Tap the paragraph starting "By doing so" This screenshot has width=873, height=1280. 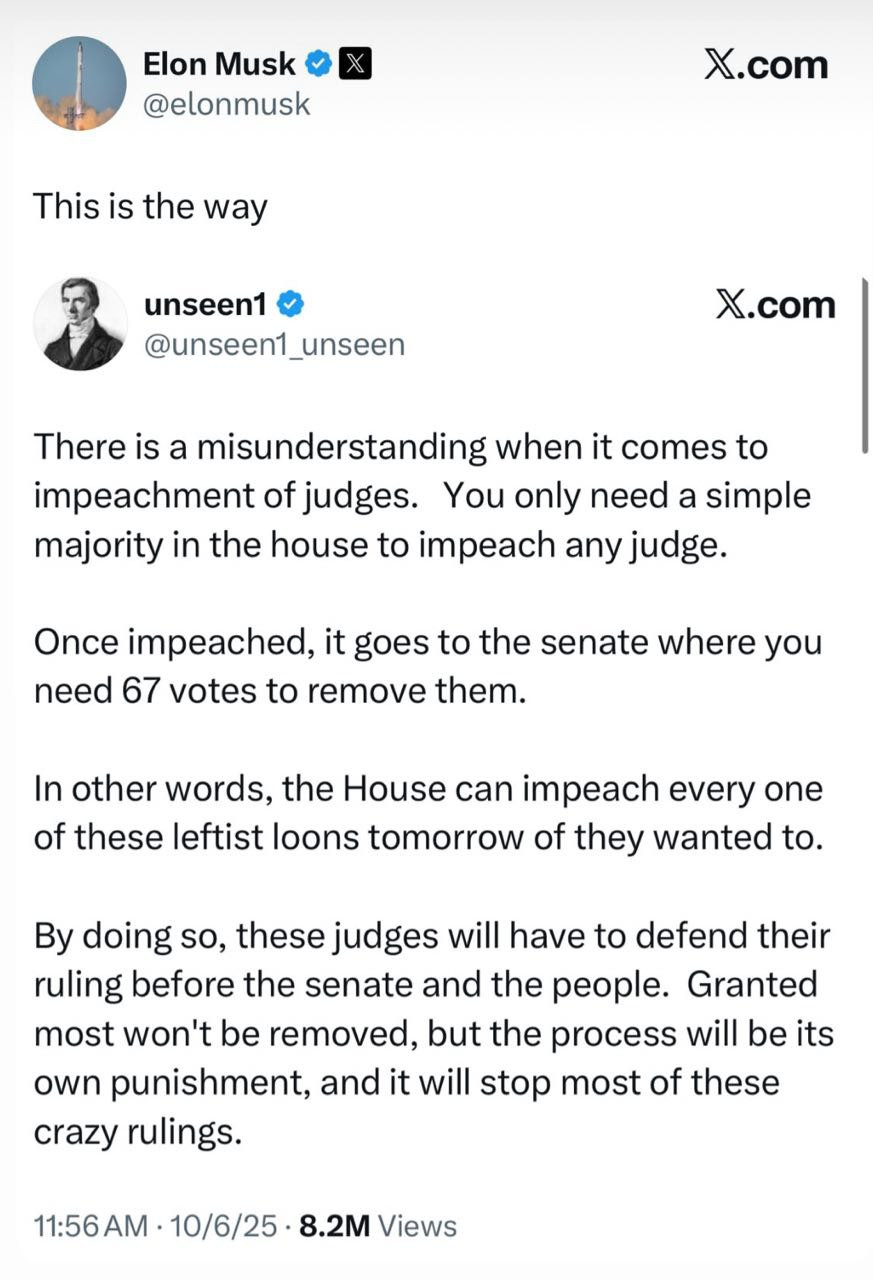[x=433, y=1034]
